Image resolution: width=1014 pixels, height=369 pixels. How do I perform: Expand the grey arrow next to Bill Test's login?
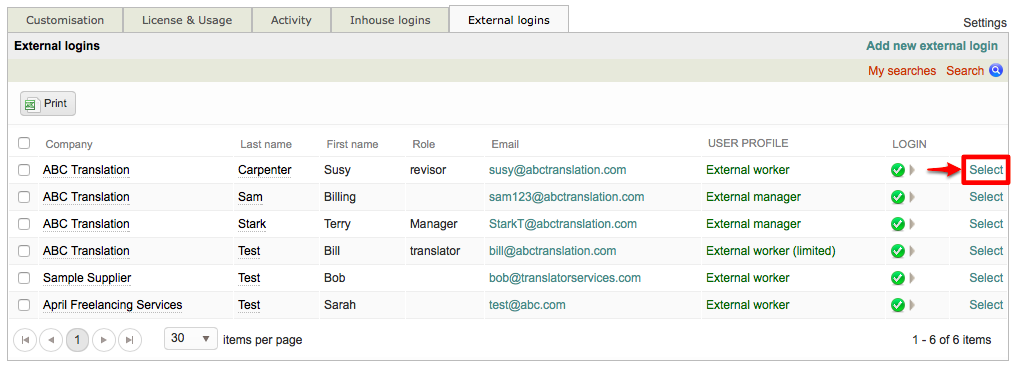[912, 251]
